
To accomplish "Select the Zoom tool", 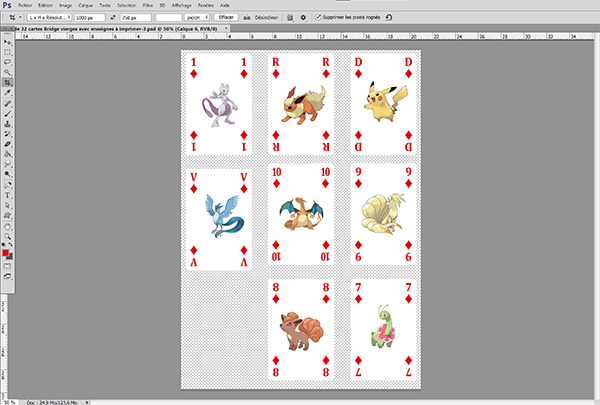I will click(7, 237).
